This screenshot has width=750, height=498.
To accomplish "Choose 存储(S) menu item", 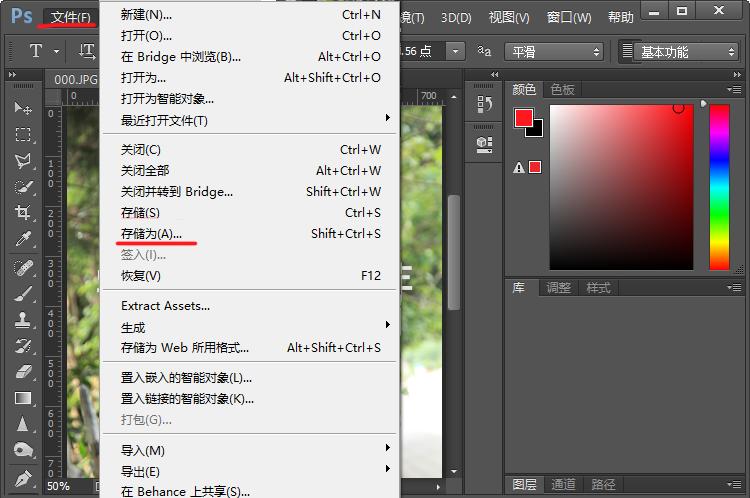I will click(x=251, y=212).
